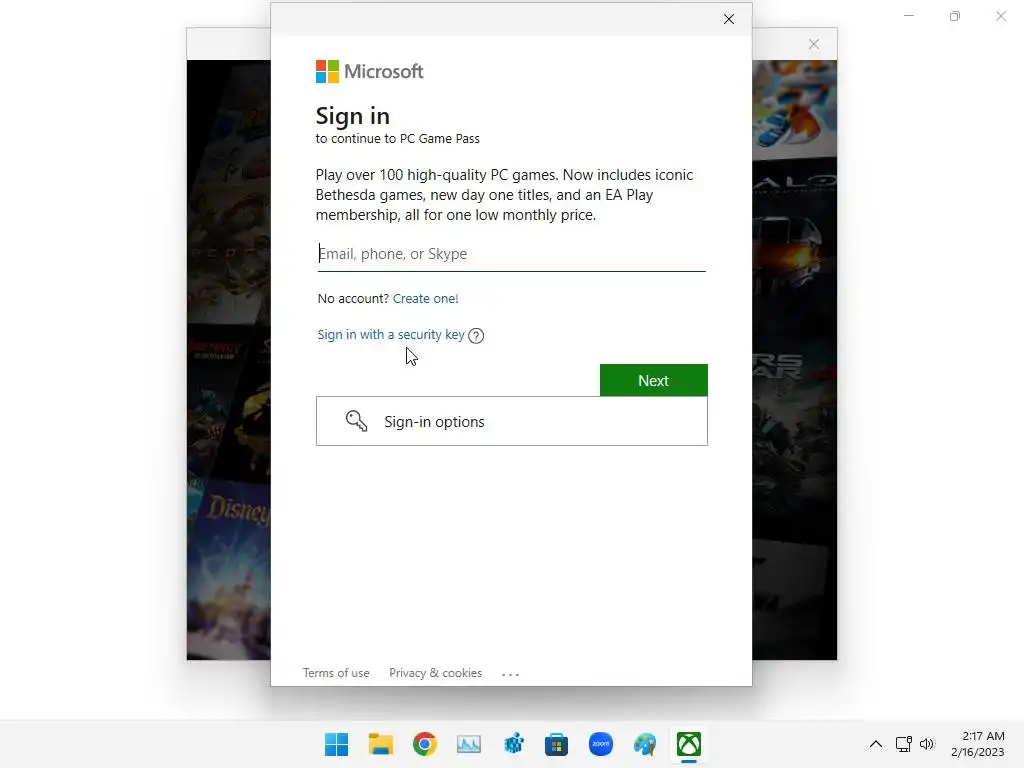The height and width of the screenshot is (768, 1024).
Task: Open Microsoft Store from taskbar
Action: [556, 744]
